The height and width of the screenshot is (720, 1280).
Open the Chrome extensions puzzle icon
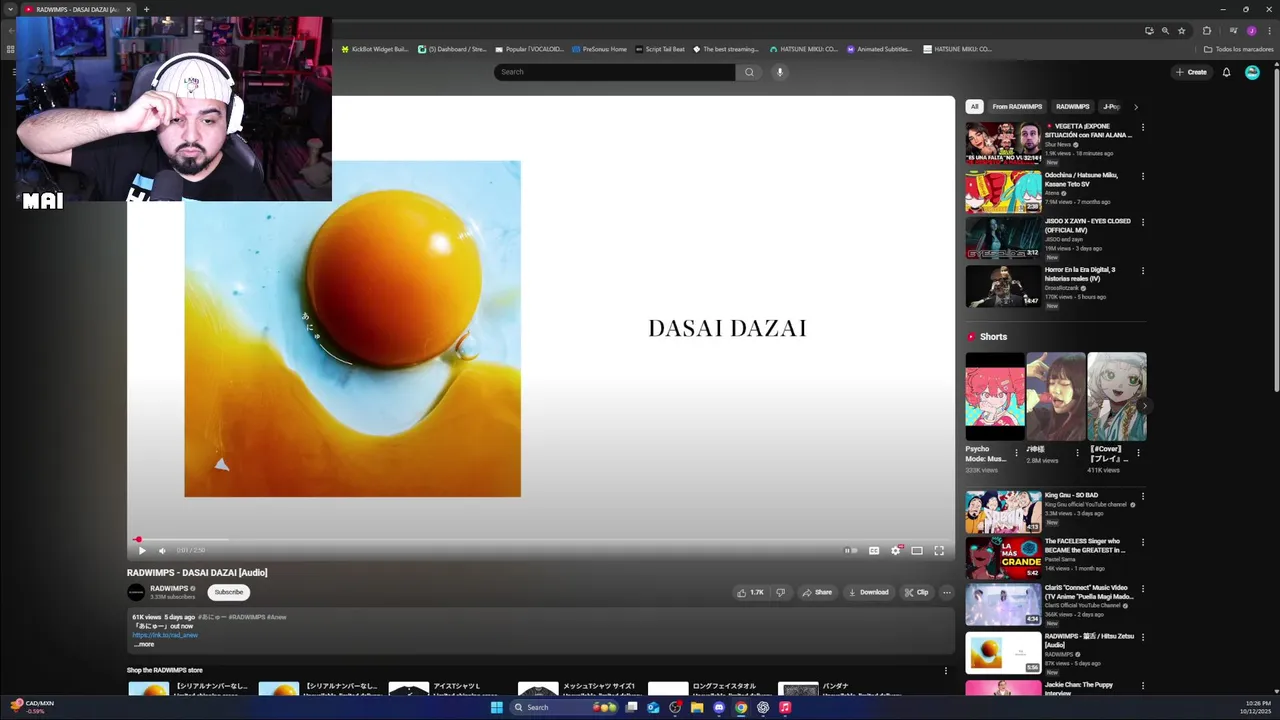(x=1207, y=31)
